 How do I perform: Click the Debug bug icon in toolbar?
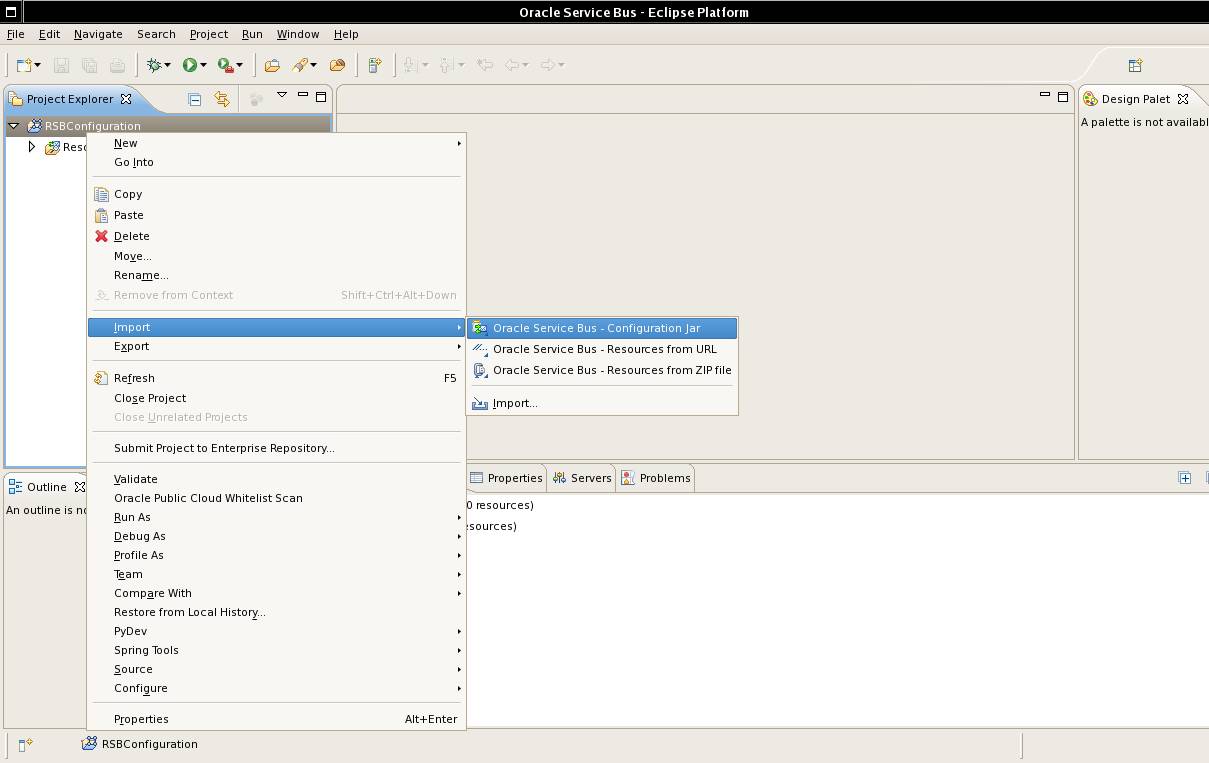click(x=154, y=65)
